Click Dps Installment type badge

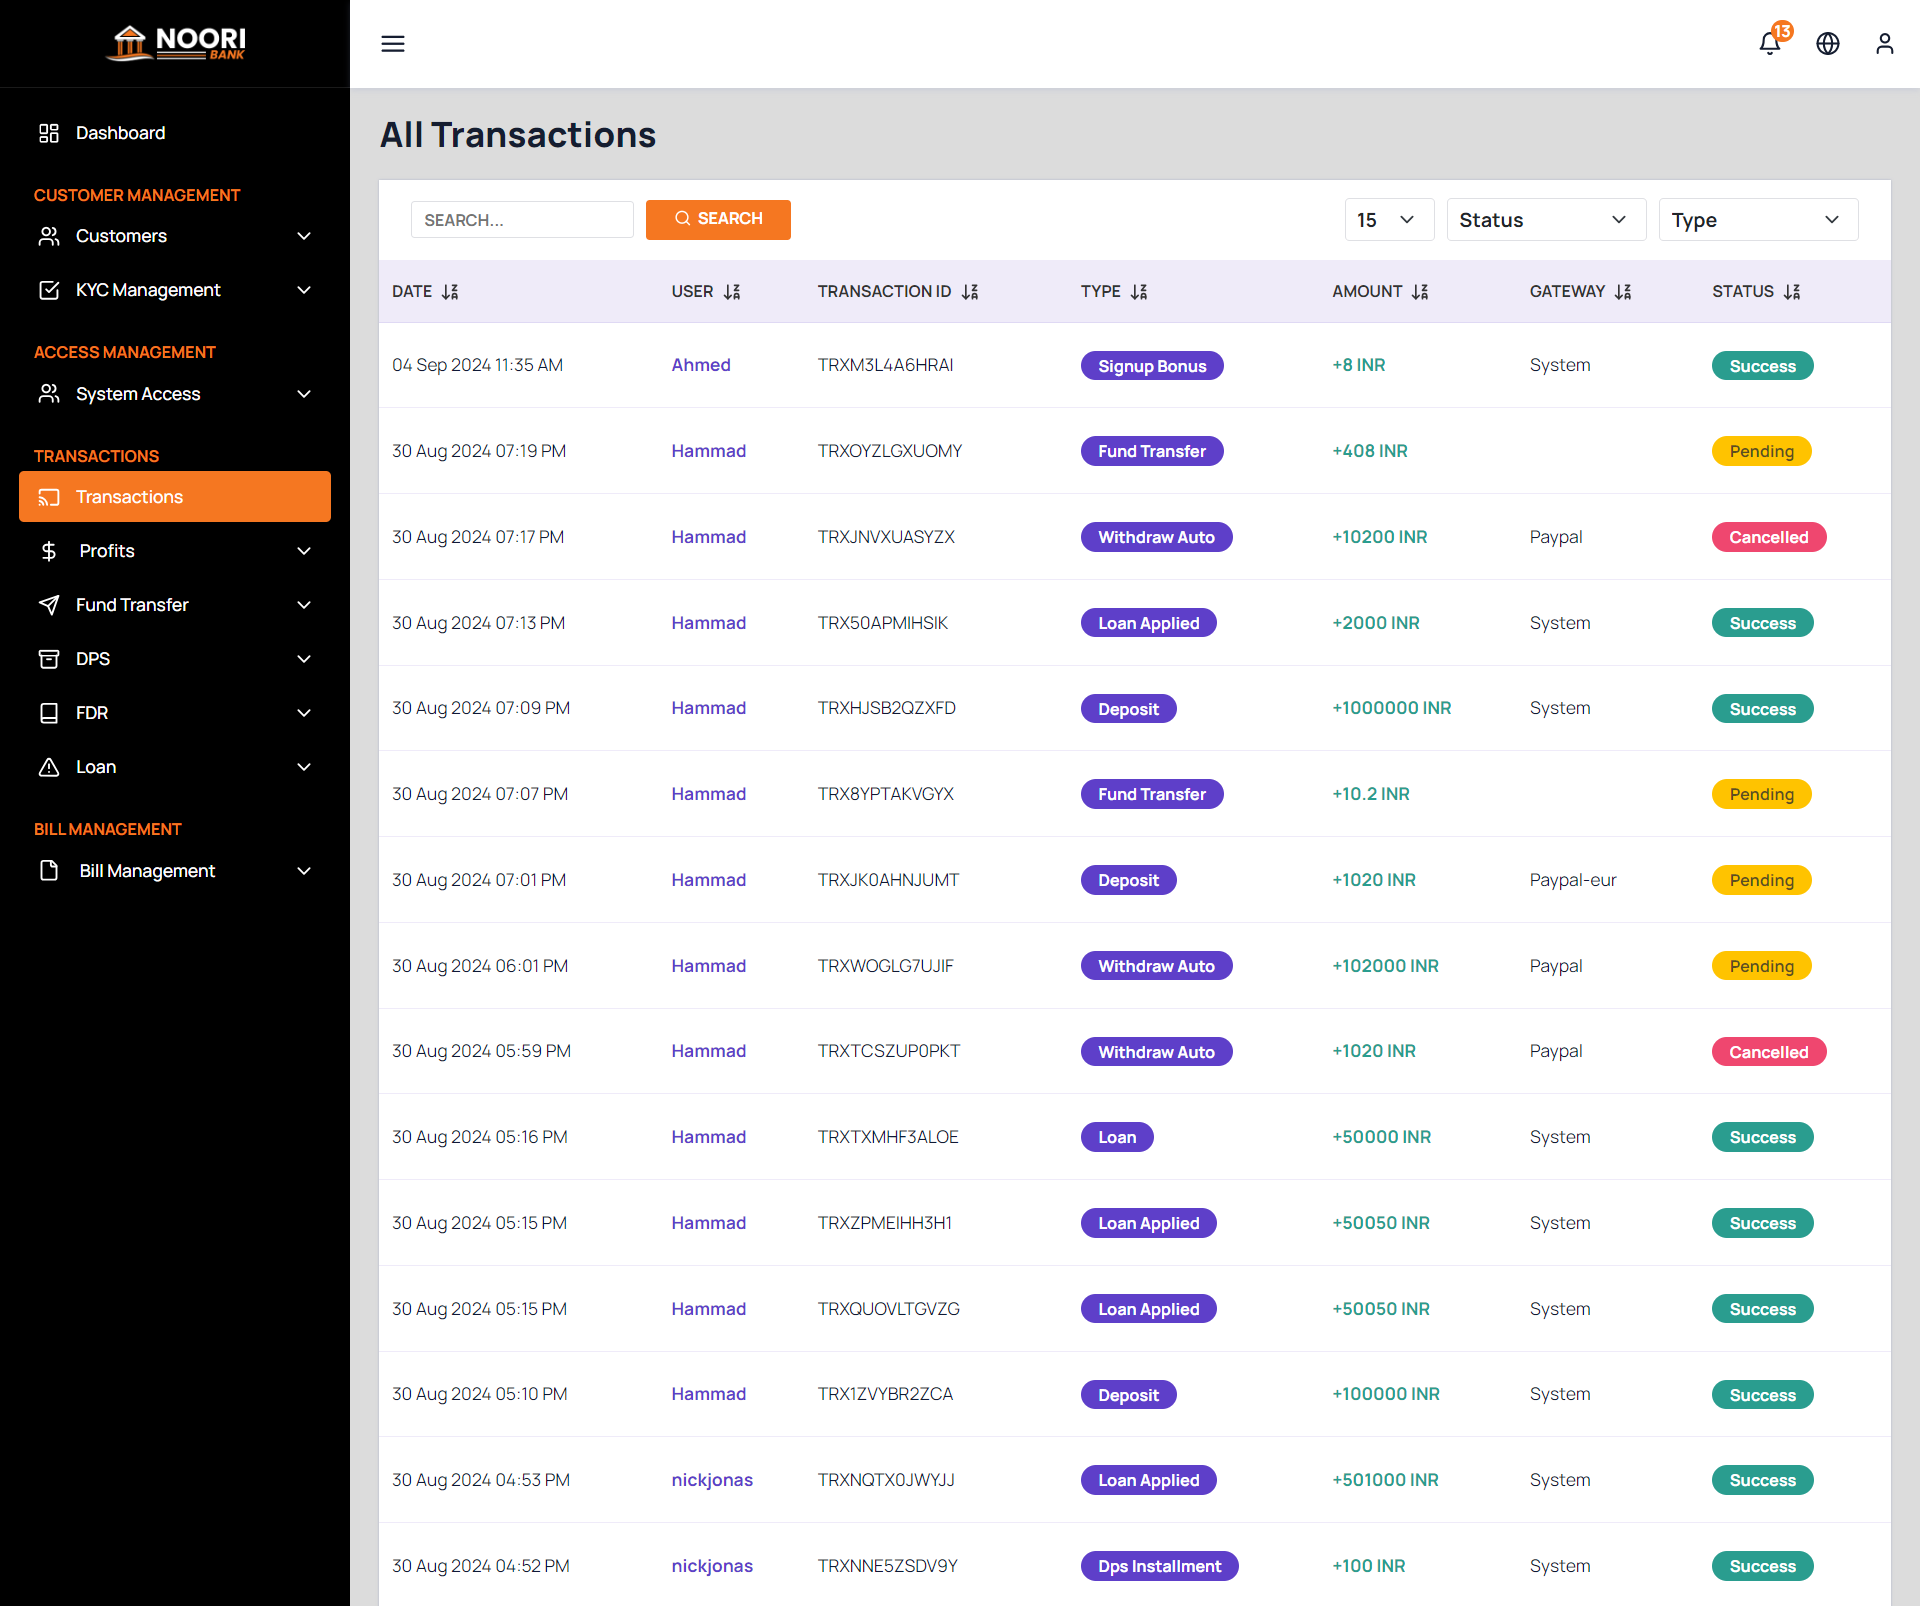(1159, 1566)
